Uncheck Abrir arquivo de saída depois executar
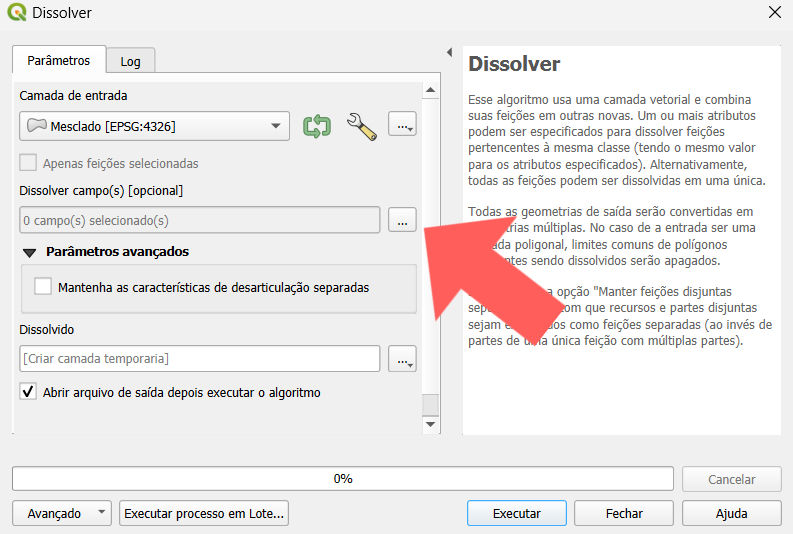Screen dimensions: 793x534 pos(28,391)
